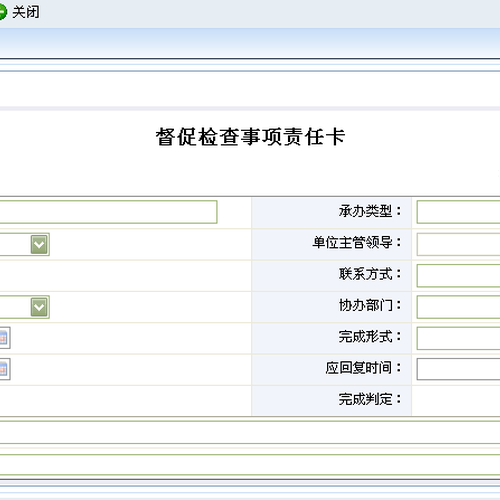Expand the lower green dropdown arrow
Viewport: 500px width, 500px height.
[39, 307]
